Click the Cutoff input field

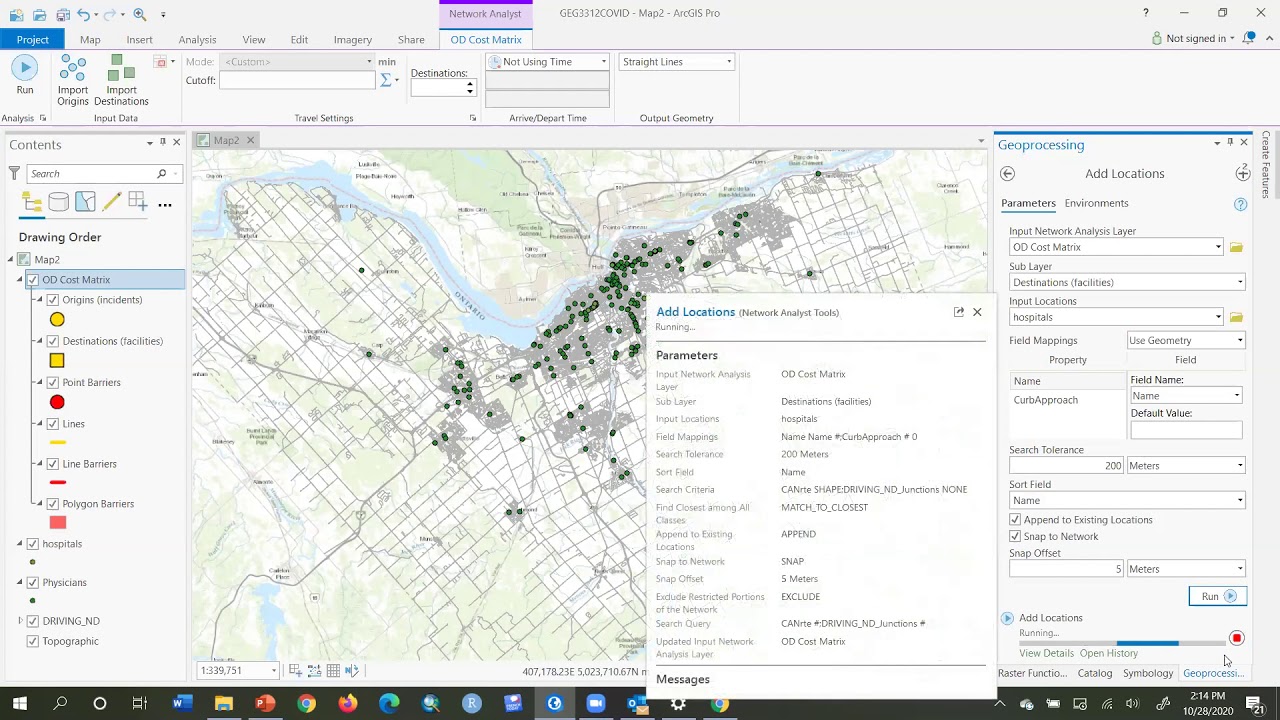point(296,81)
